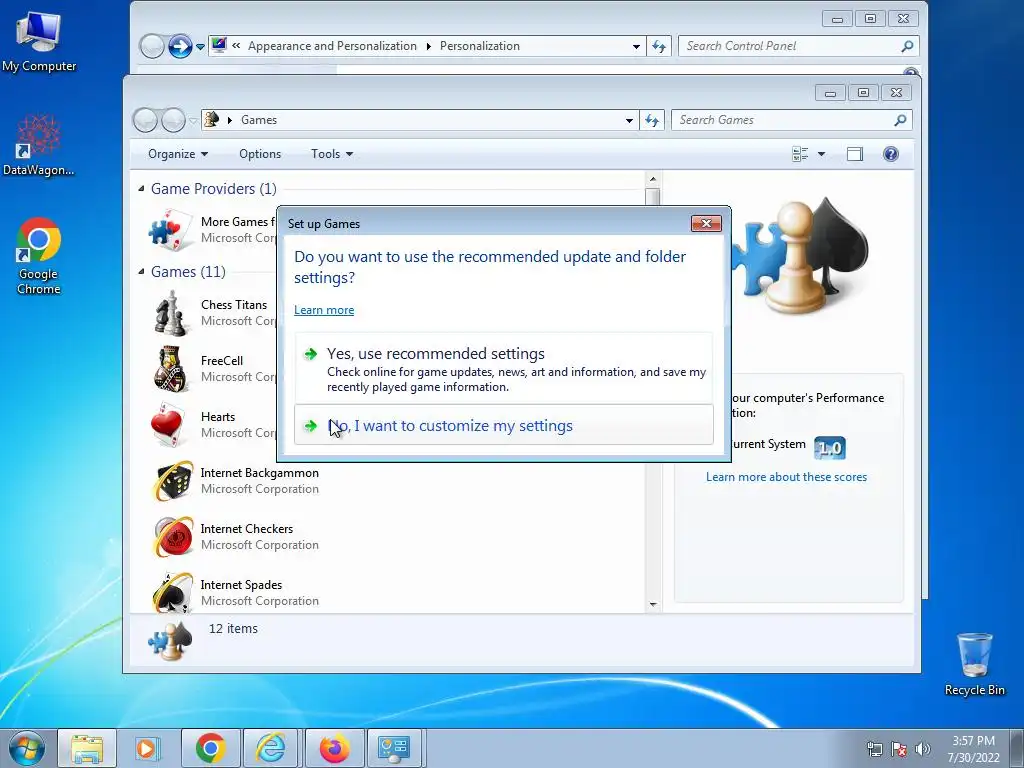Open Learn more about these scores link
Viewport: 1024px width, 768px height.
[x=786, y=477]
